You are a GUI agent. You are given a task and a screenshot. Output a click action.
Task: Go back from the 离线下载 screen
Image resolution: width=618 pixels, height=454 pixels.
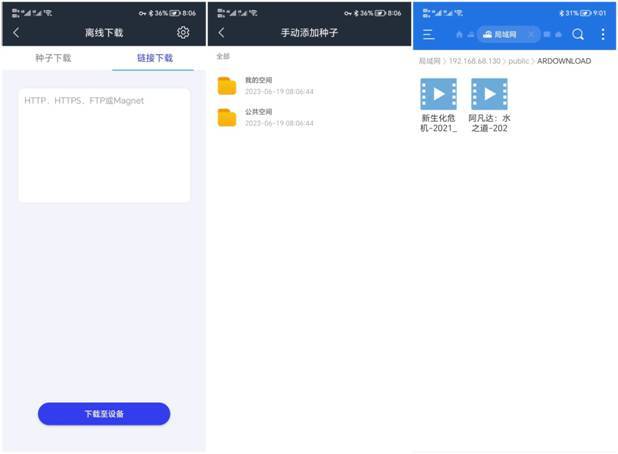[16, 33]
